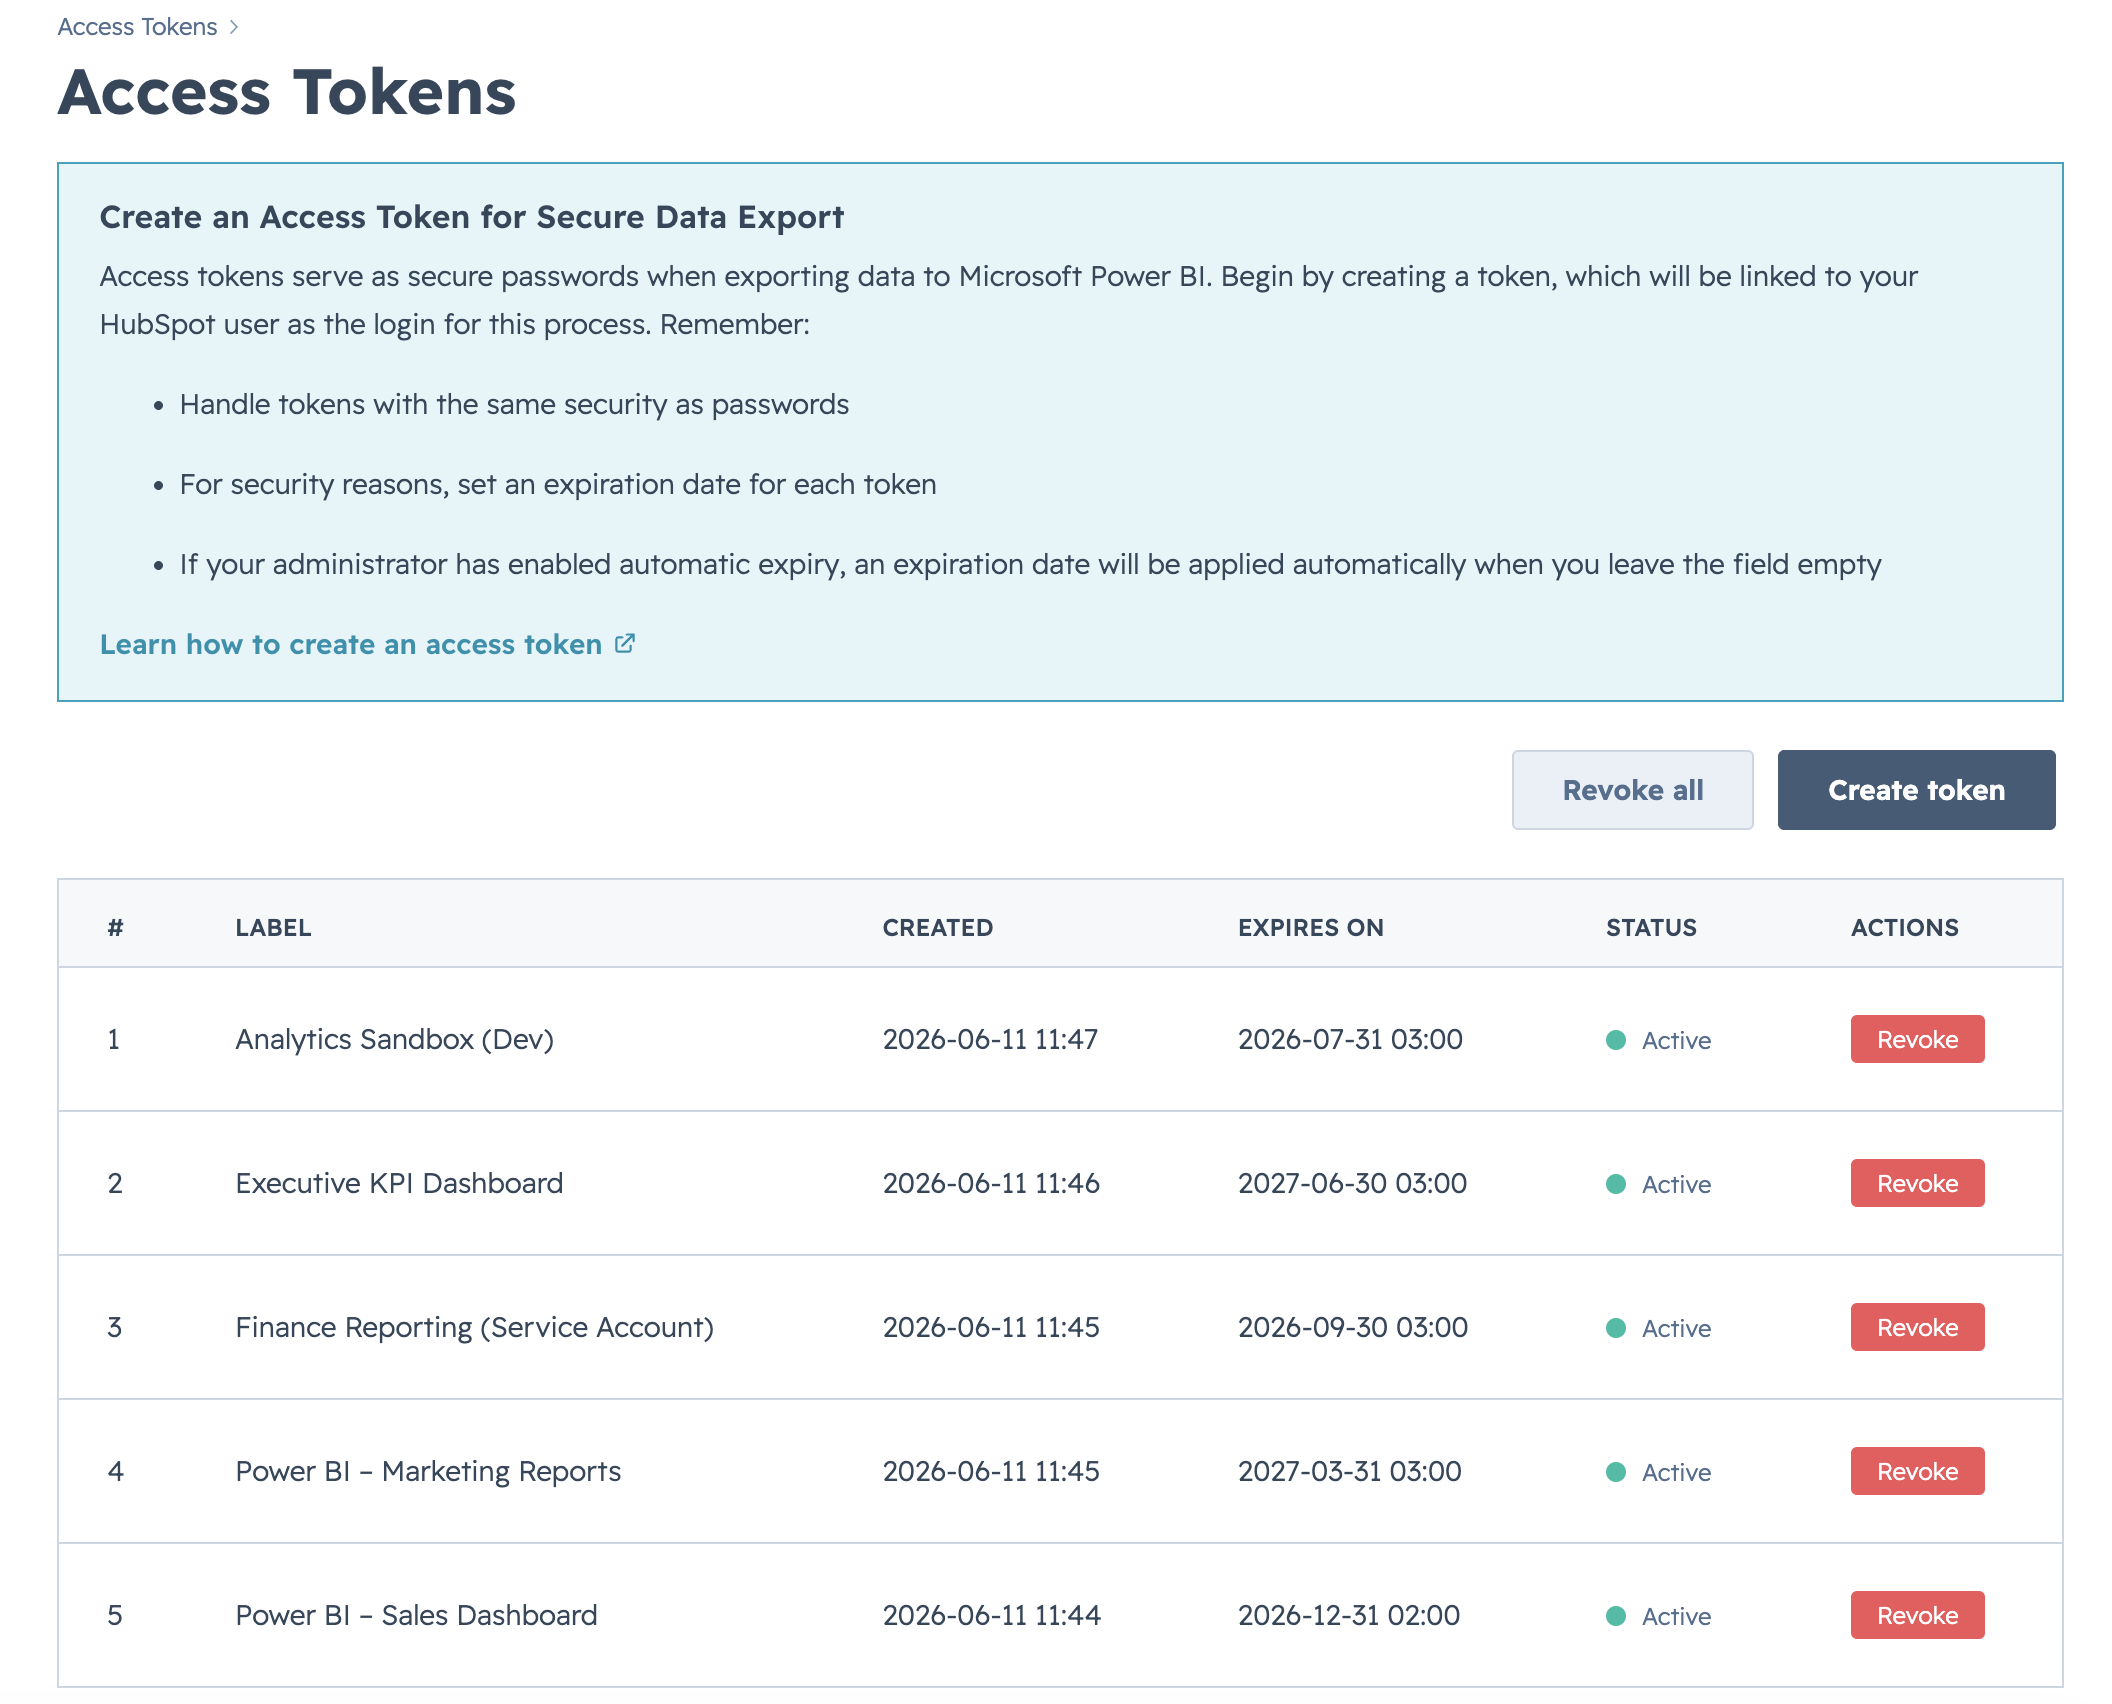The height and width of the screenshot is (1704, 2112).
Task: Select the Power BI – Marketing Reports label
Action: coord(428,1471)
